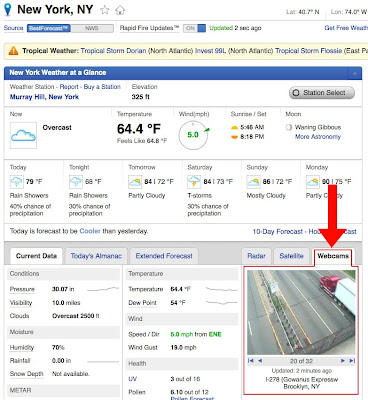This screenshot has height=400, width=368.
Task: Switch to the Satellite tab
Action: pyautogui.click(x=291, y=256)
